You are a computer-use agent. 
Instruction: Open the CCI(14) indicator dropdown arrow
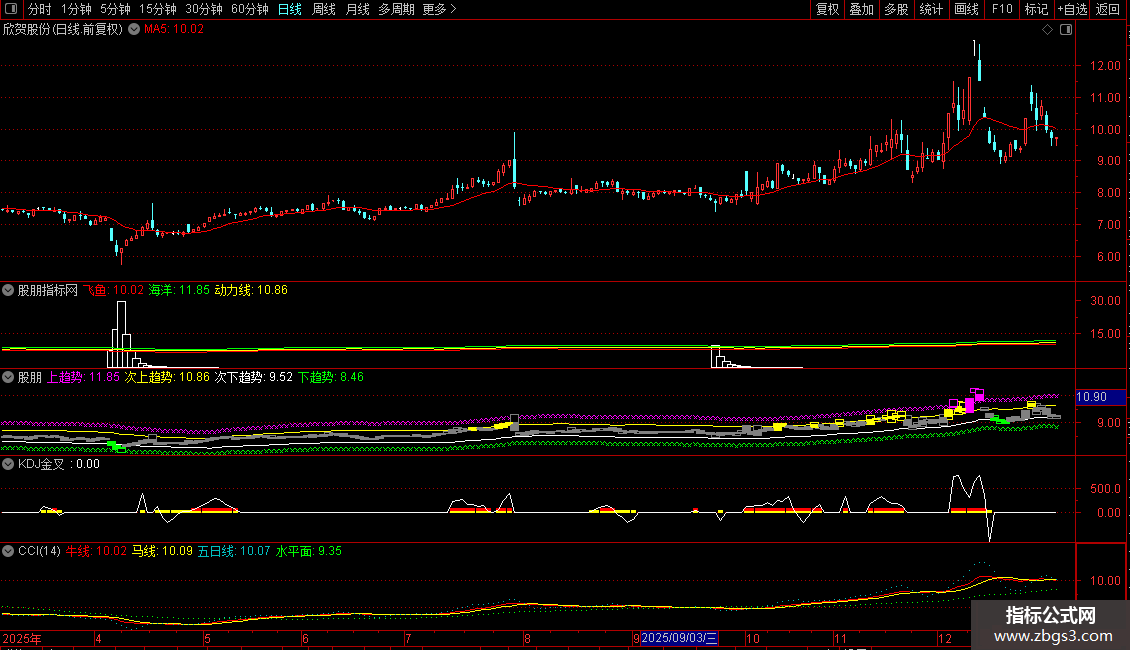point(9,551)
